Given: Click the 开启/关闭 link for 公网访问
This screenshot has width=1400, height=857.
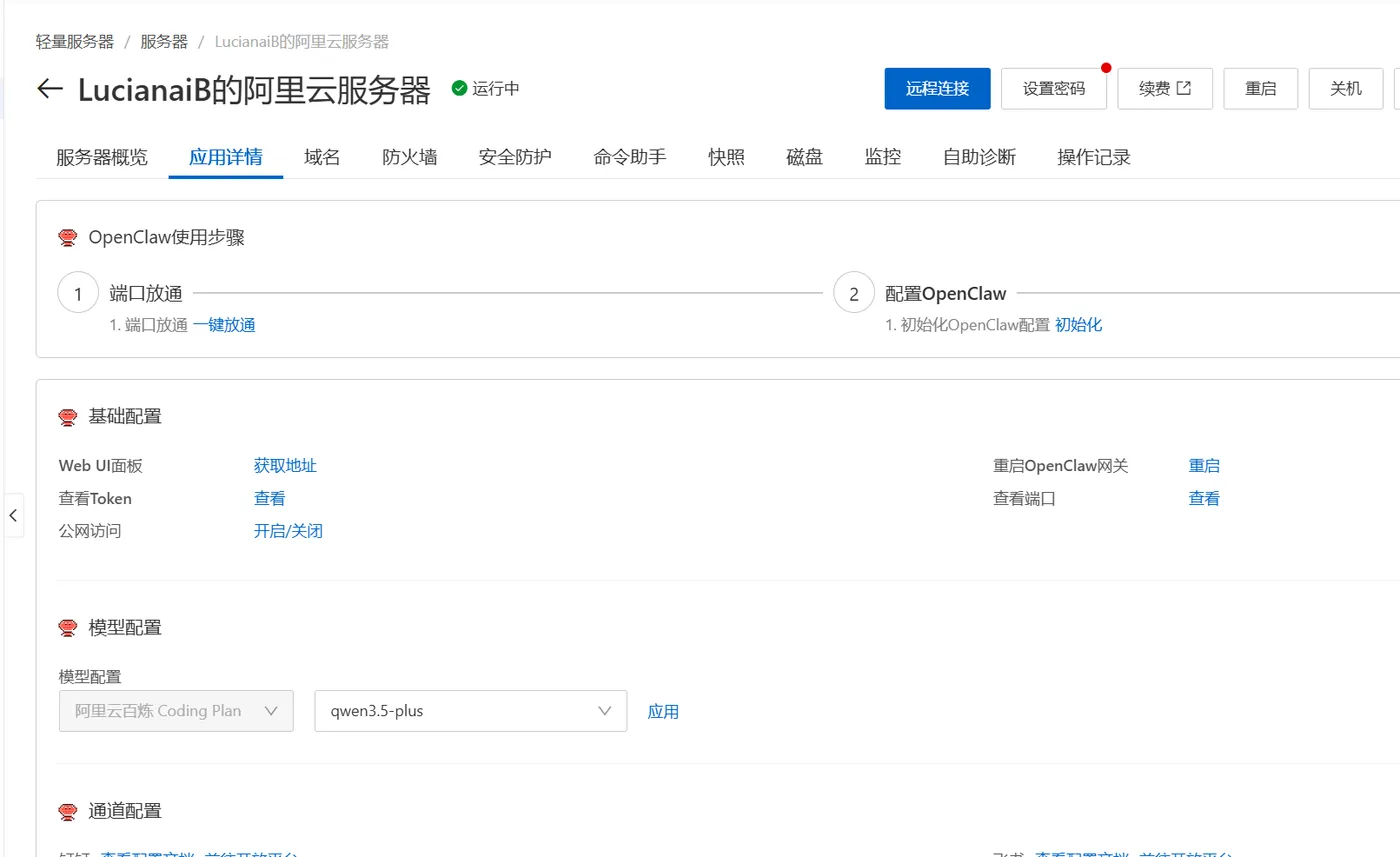Looking at the screenshot, I should click(288, 531).
